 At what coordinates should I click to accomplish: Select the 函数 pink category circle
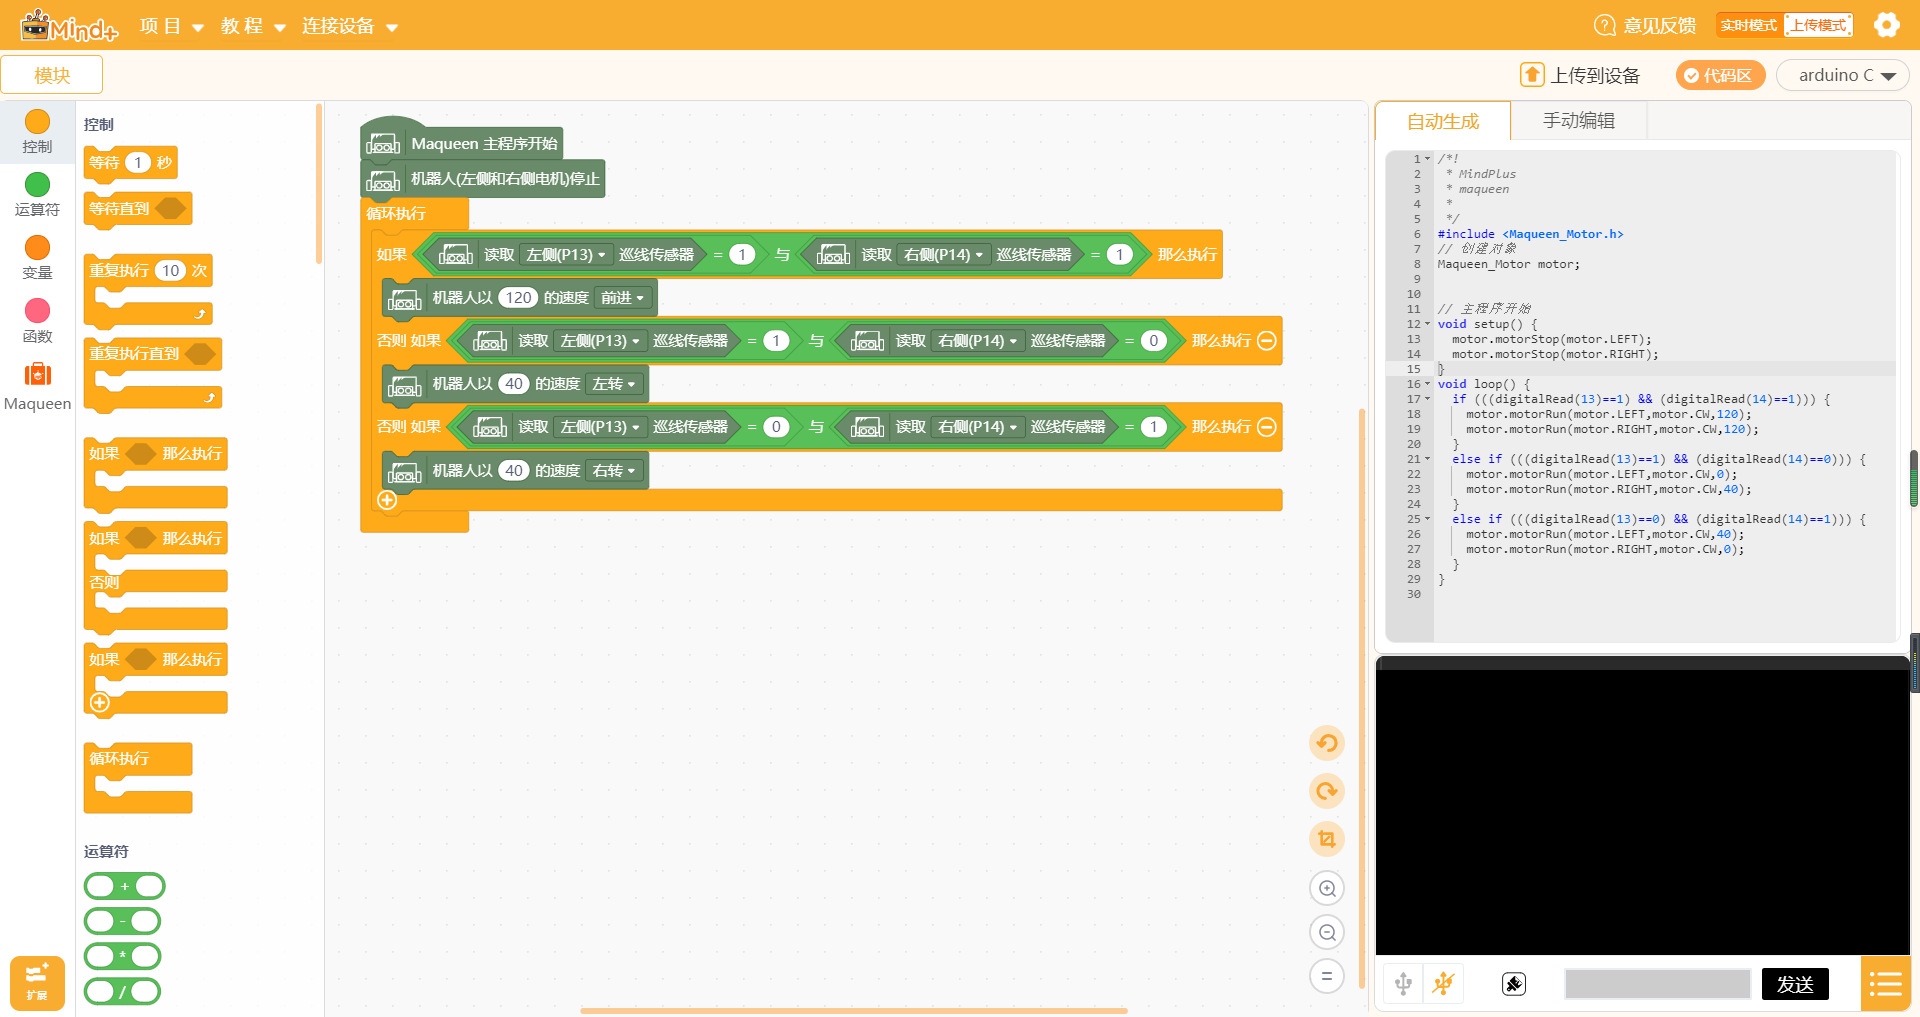tap(37, 311)
